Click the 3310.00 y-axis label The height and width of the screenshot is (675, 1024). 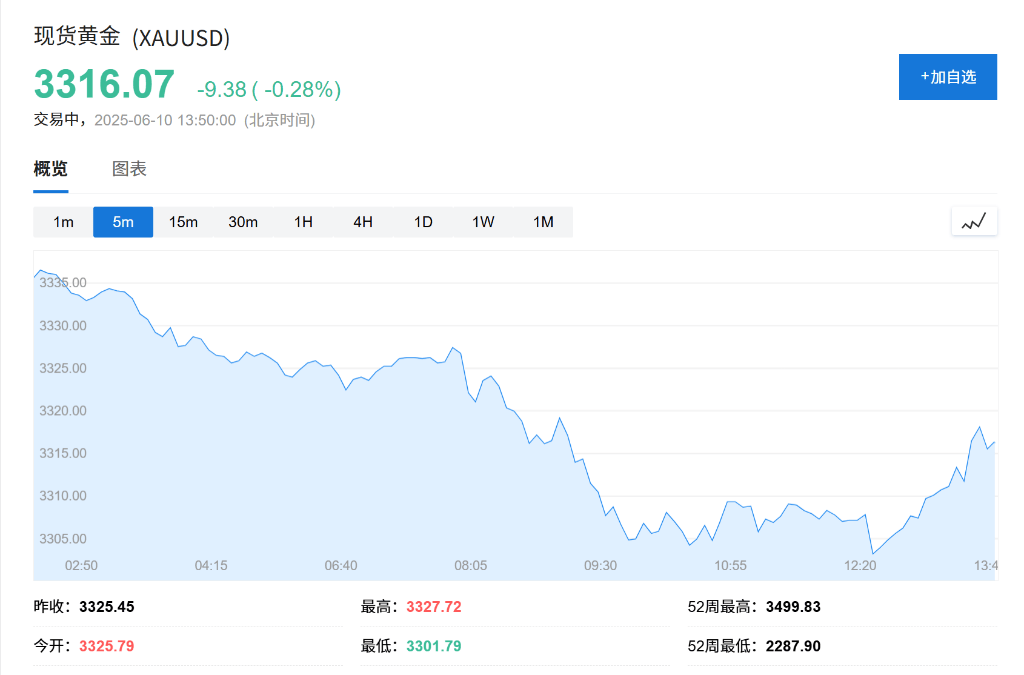[63, 495]
